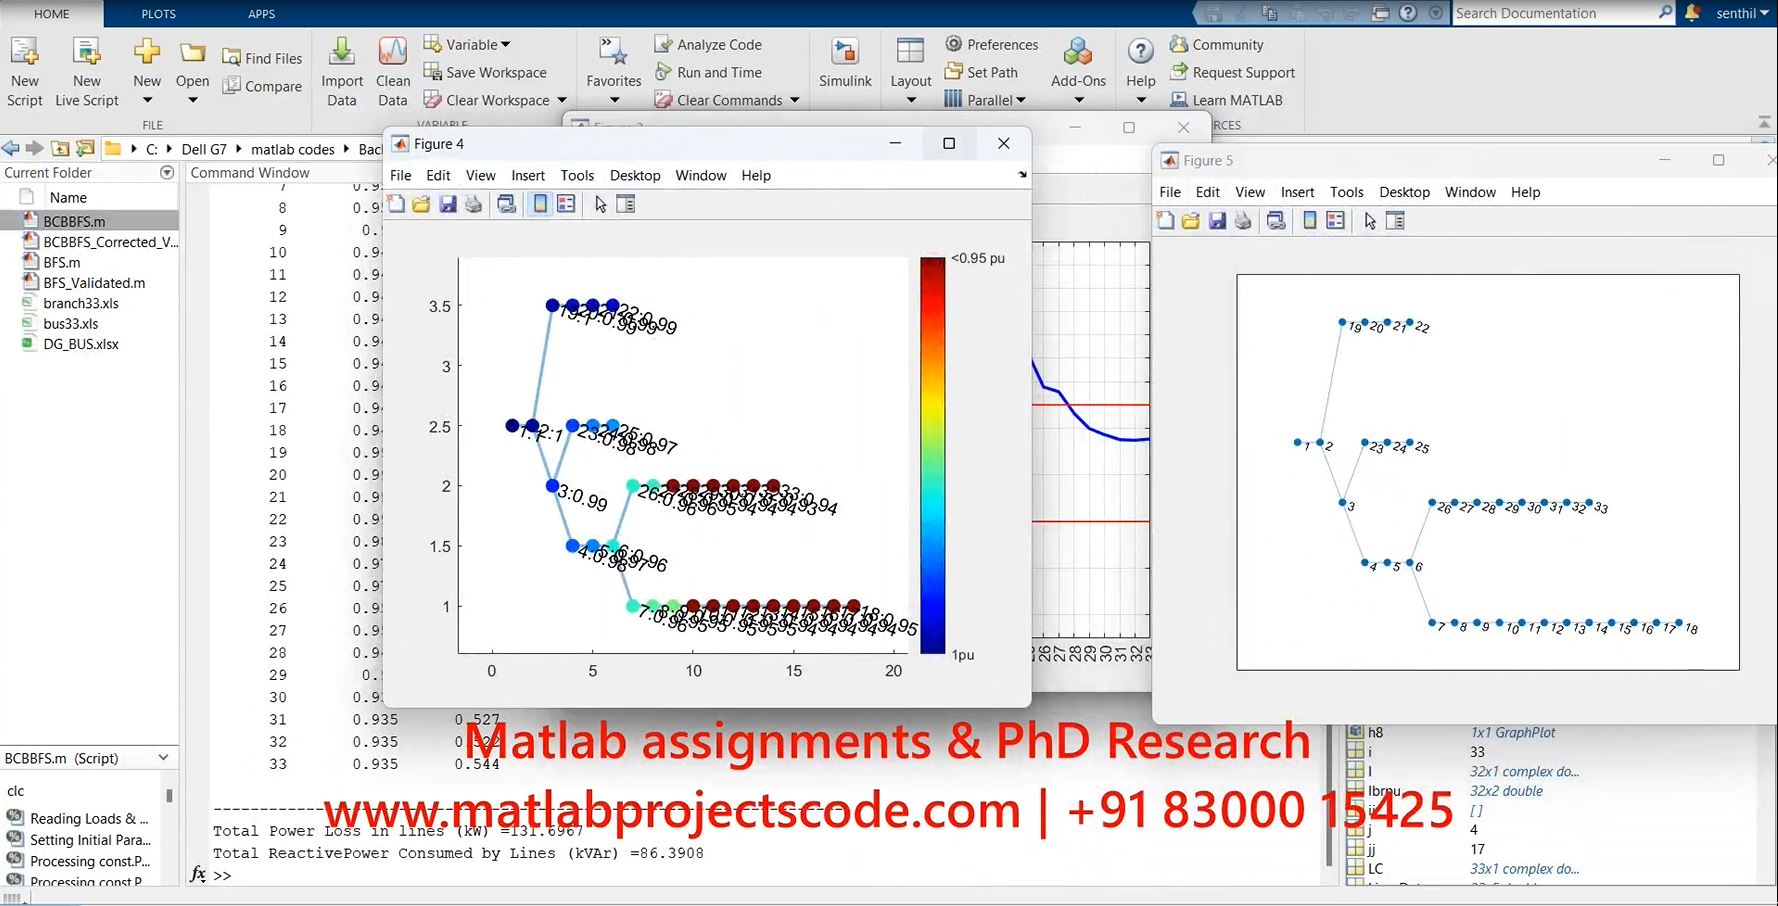Select the Save figure icon in Figure 4
1778x906 pixels.
[448, 203]
